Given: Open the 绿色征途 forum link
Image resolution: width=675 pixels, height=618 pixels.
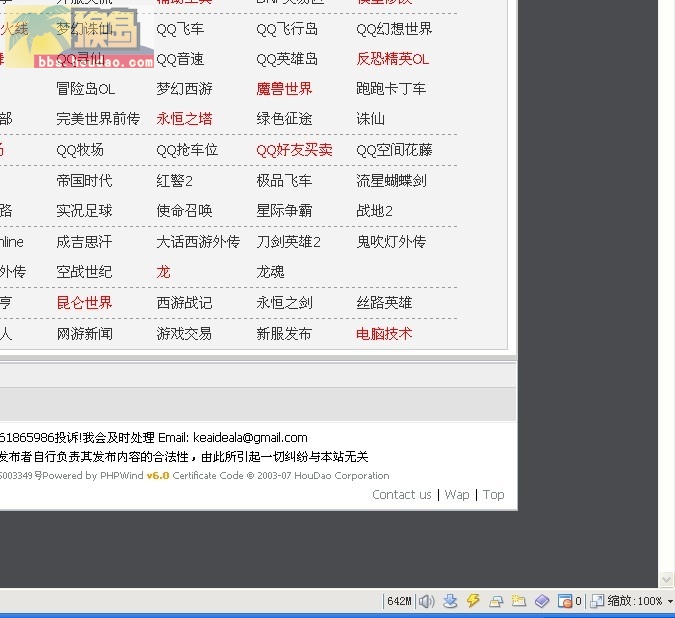Looking at the screenshot, I should 284,119.
